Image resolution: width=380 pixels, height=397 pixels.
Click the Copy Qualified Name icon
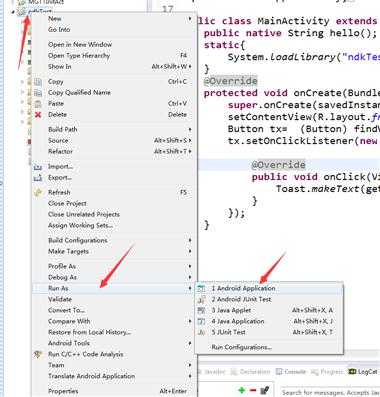pos(38,93)
